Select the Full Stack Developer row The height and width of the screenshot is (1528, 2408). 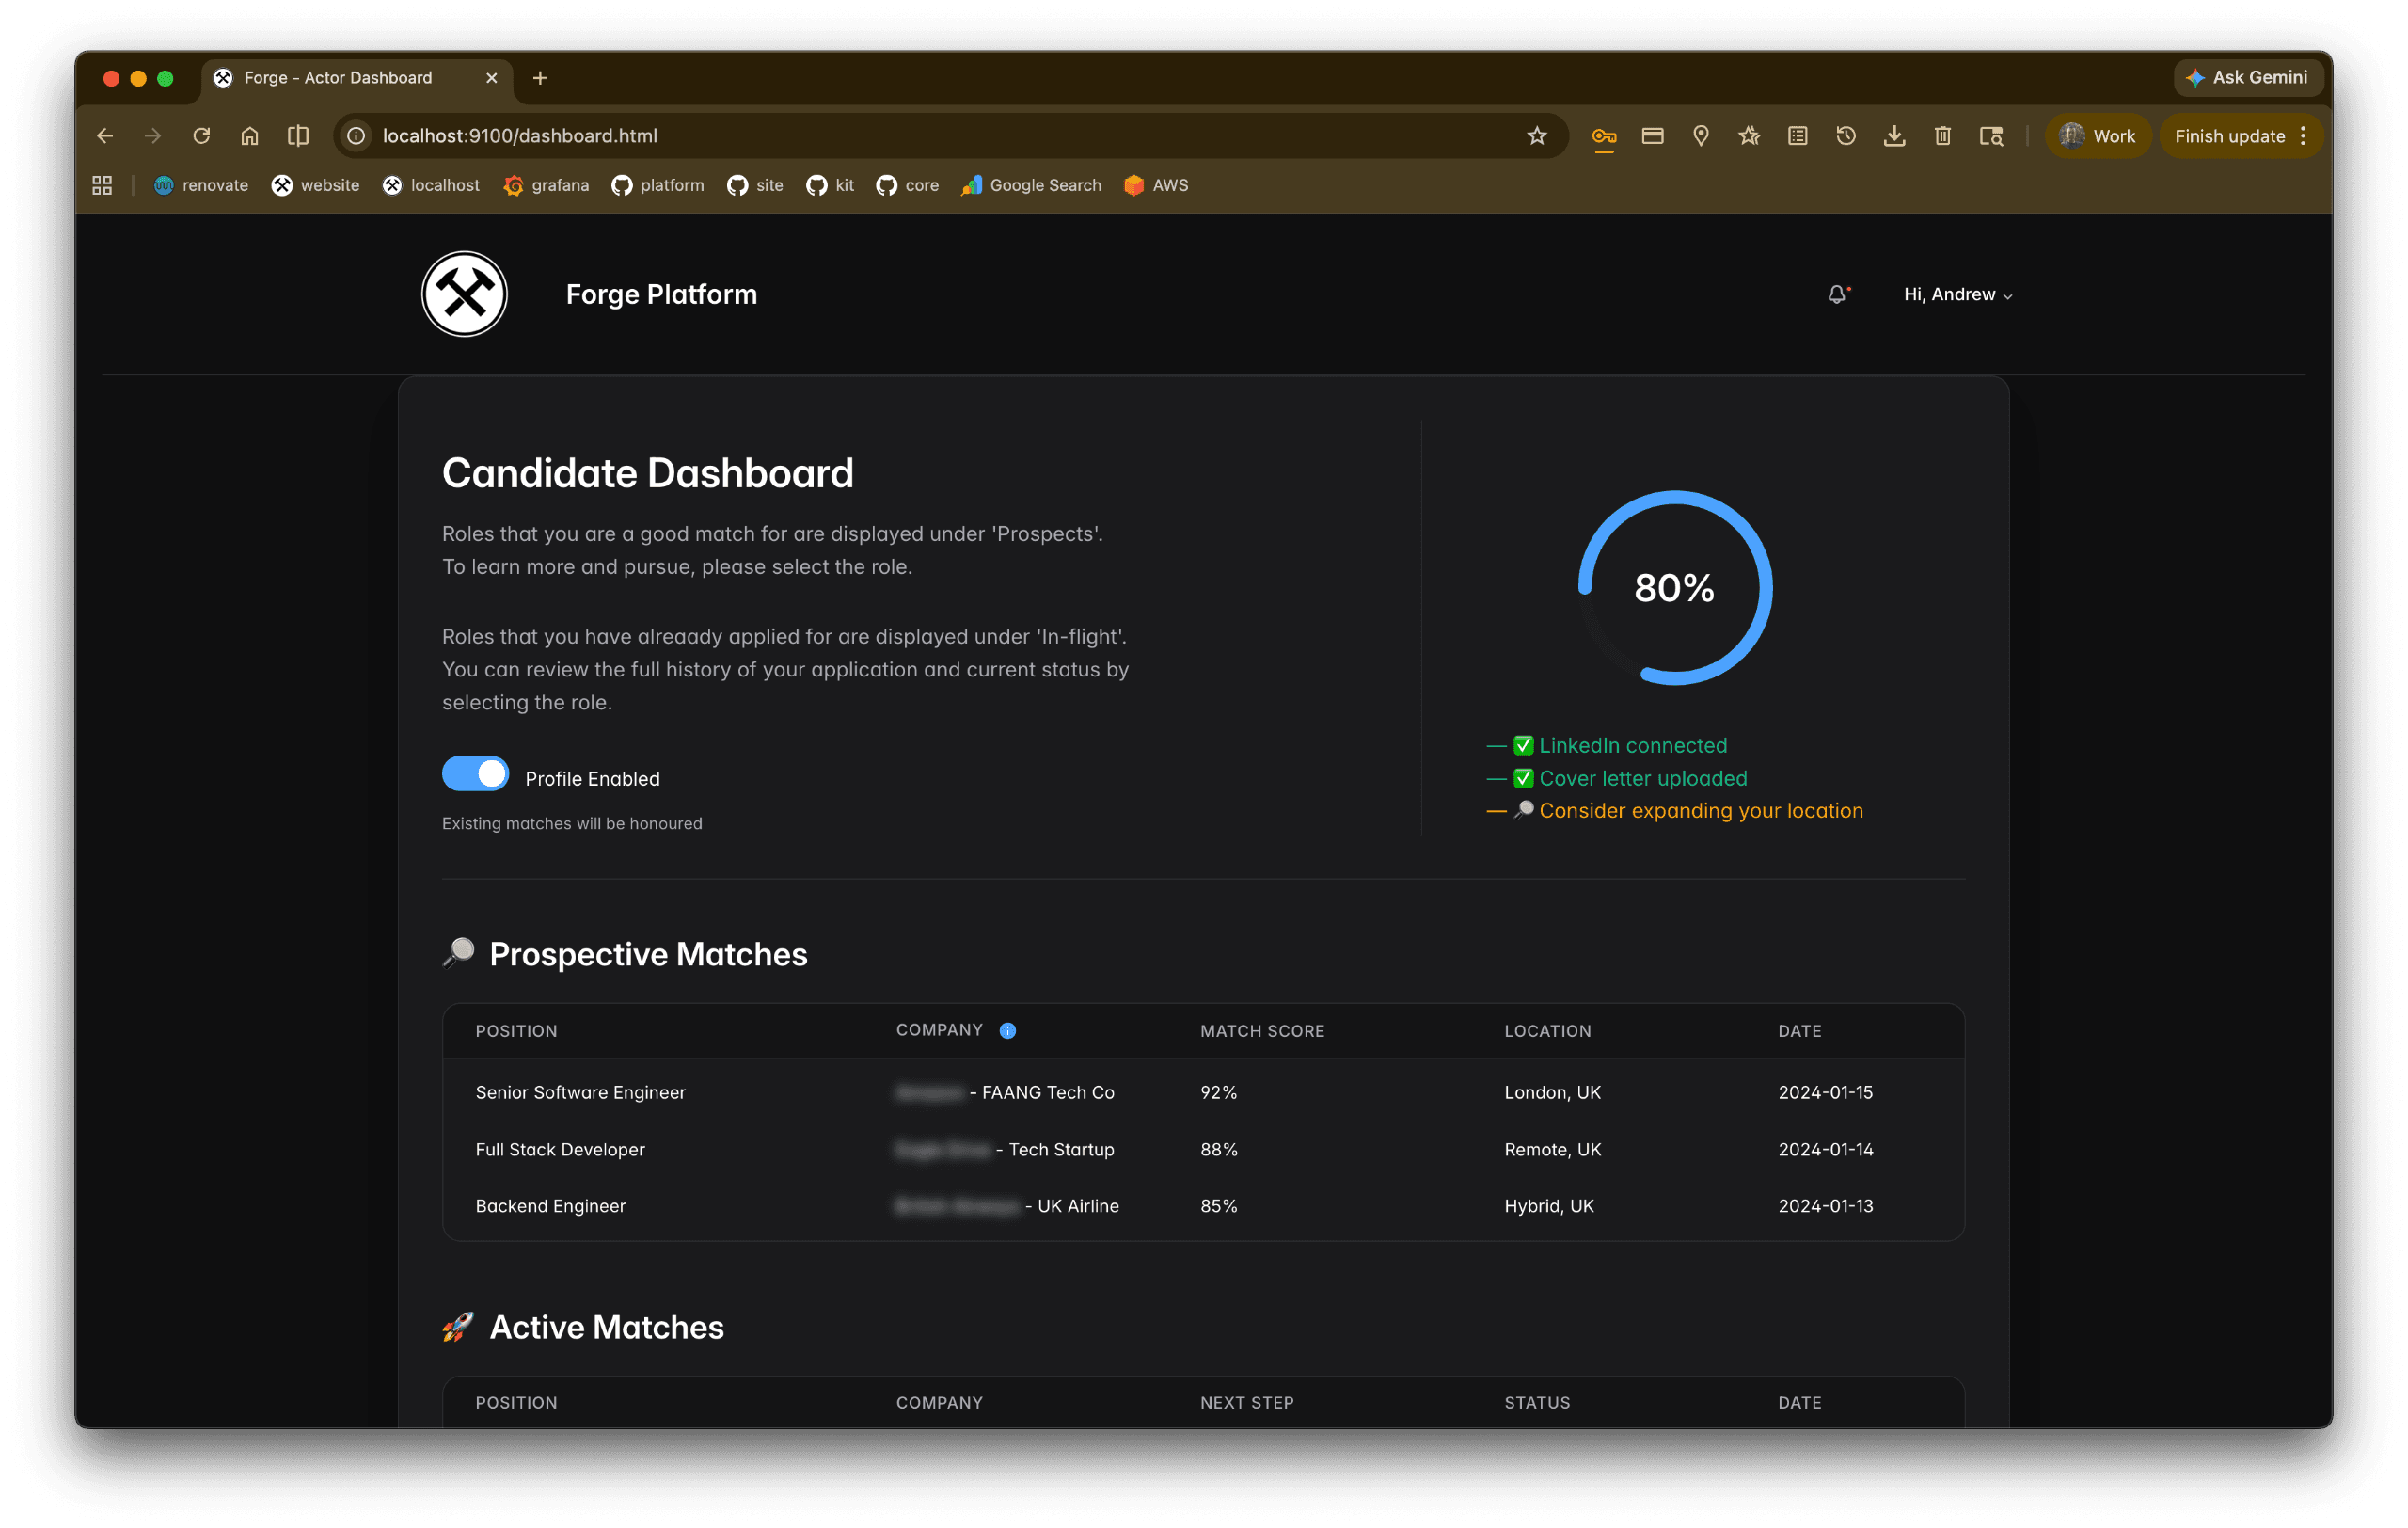[x=1203, y=1149]
